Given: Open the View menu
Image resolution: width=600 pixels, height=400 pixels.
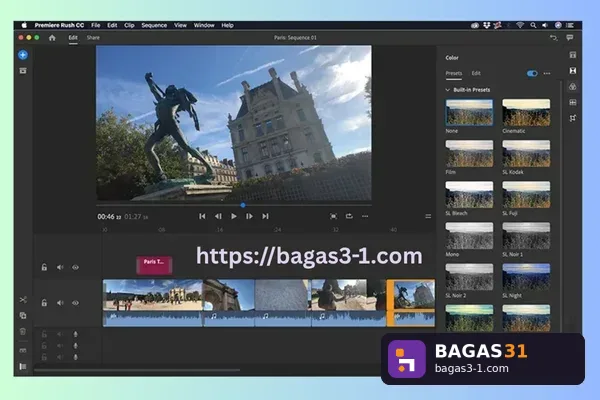Looking at the screenshot, I should point(180,25).
